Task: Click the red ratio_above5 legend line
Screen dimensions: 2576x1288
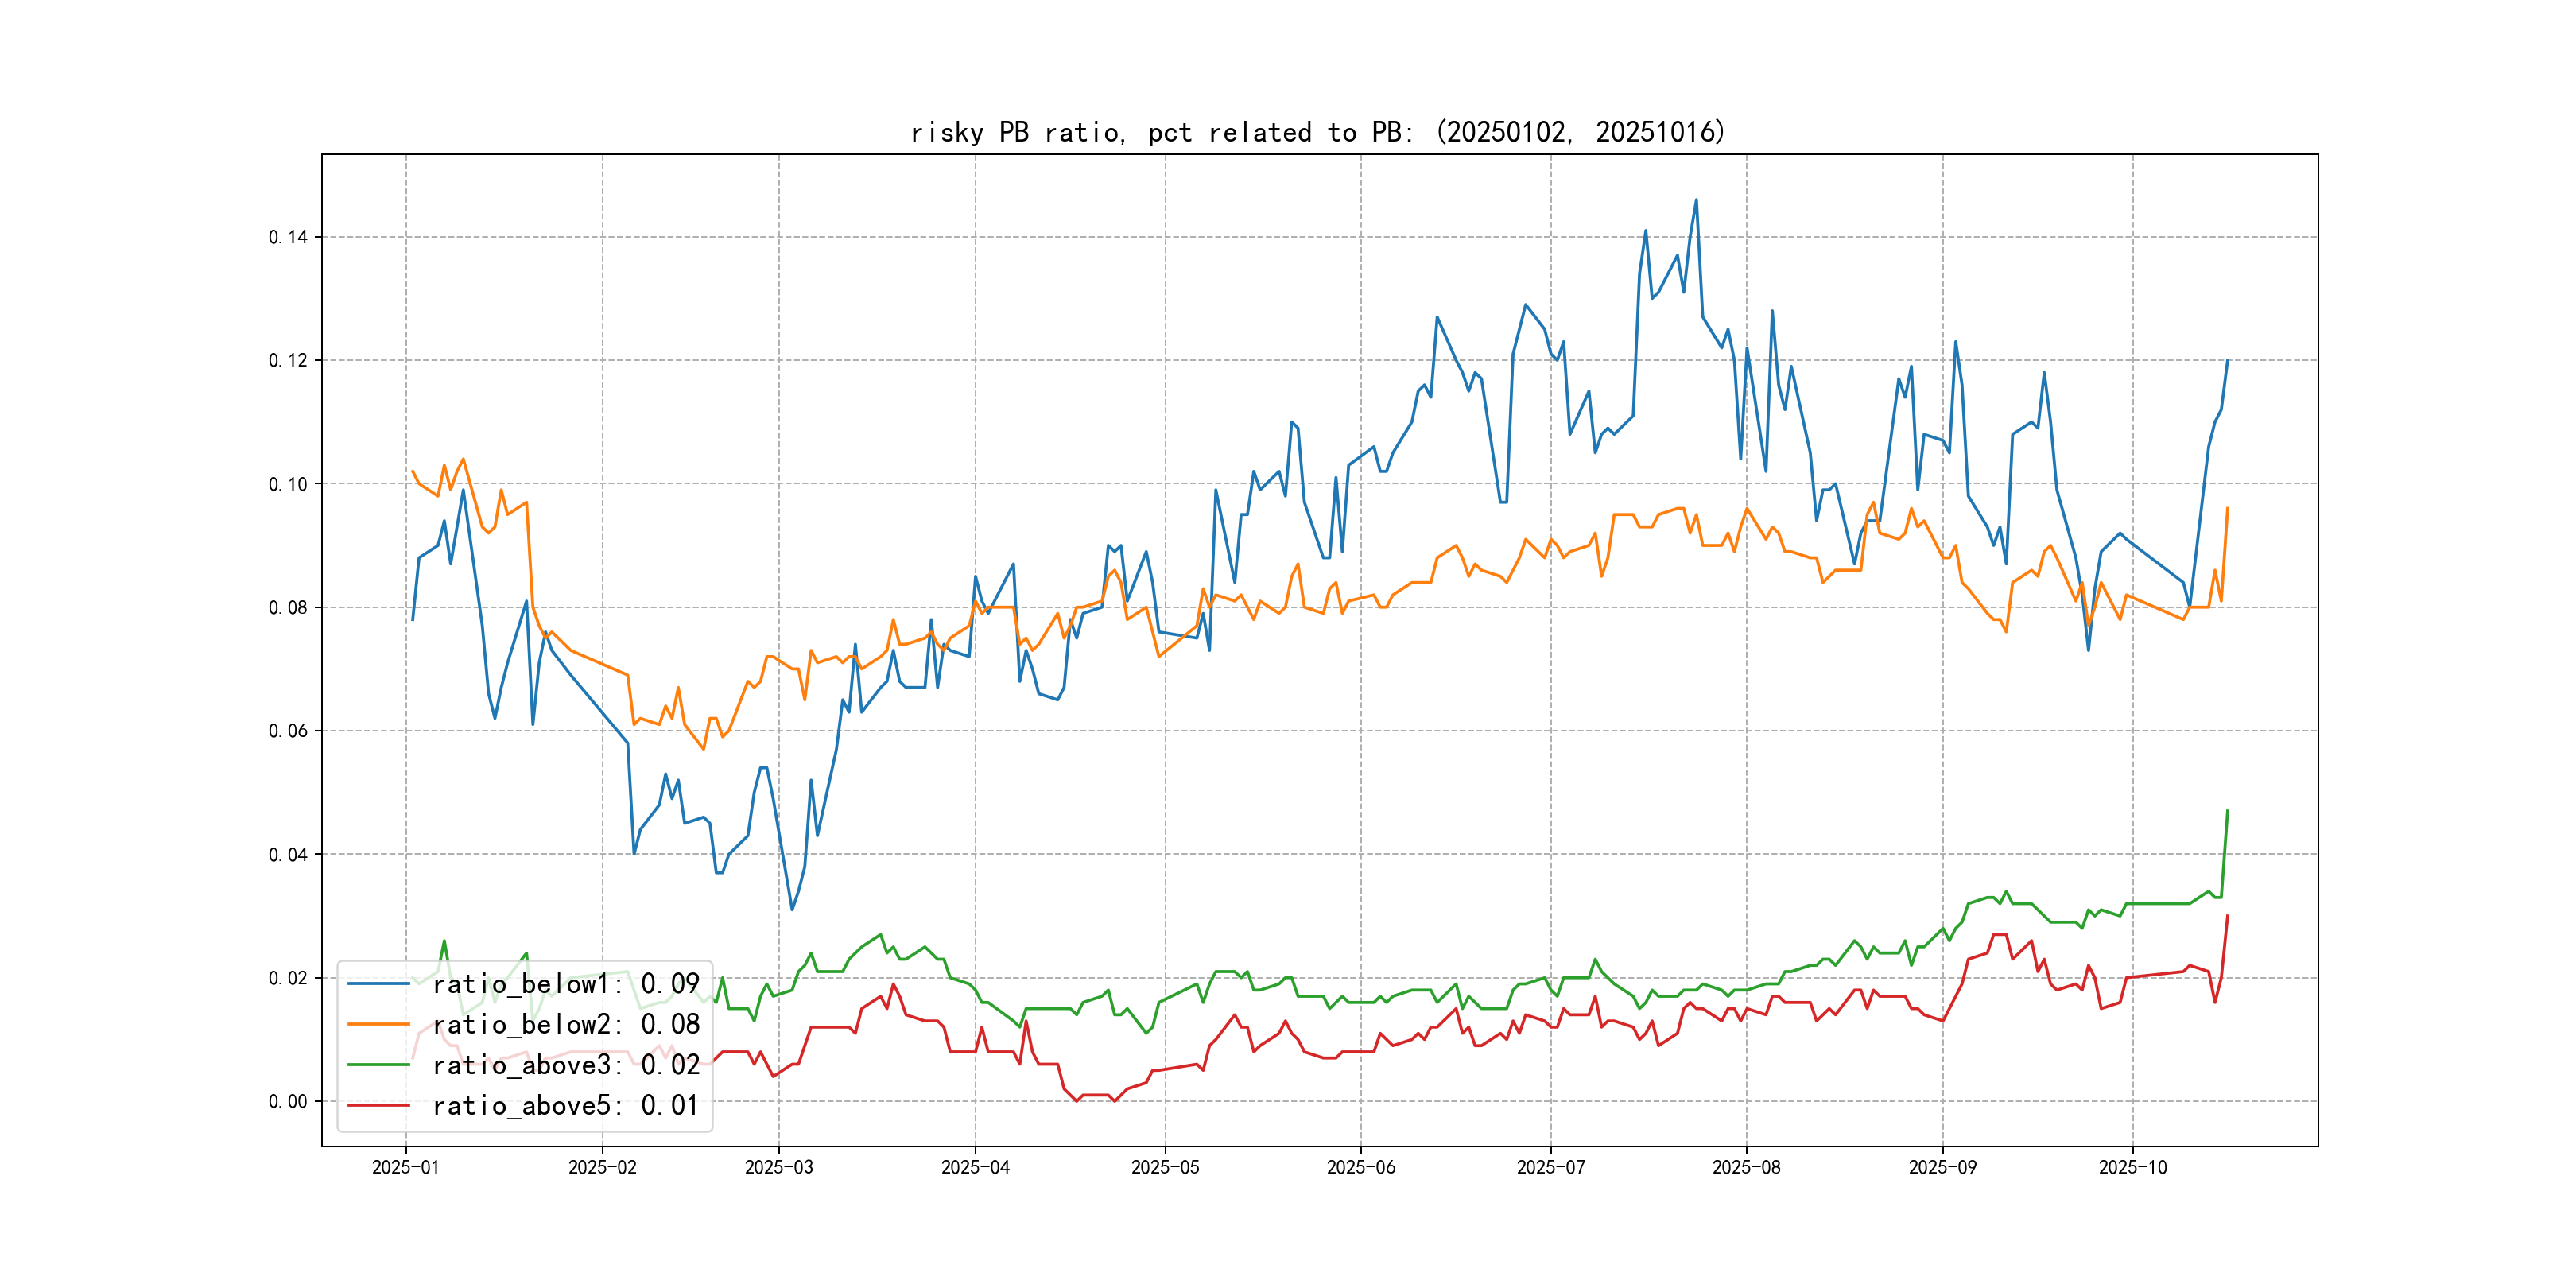Action: click(378, 1105)
